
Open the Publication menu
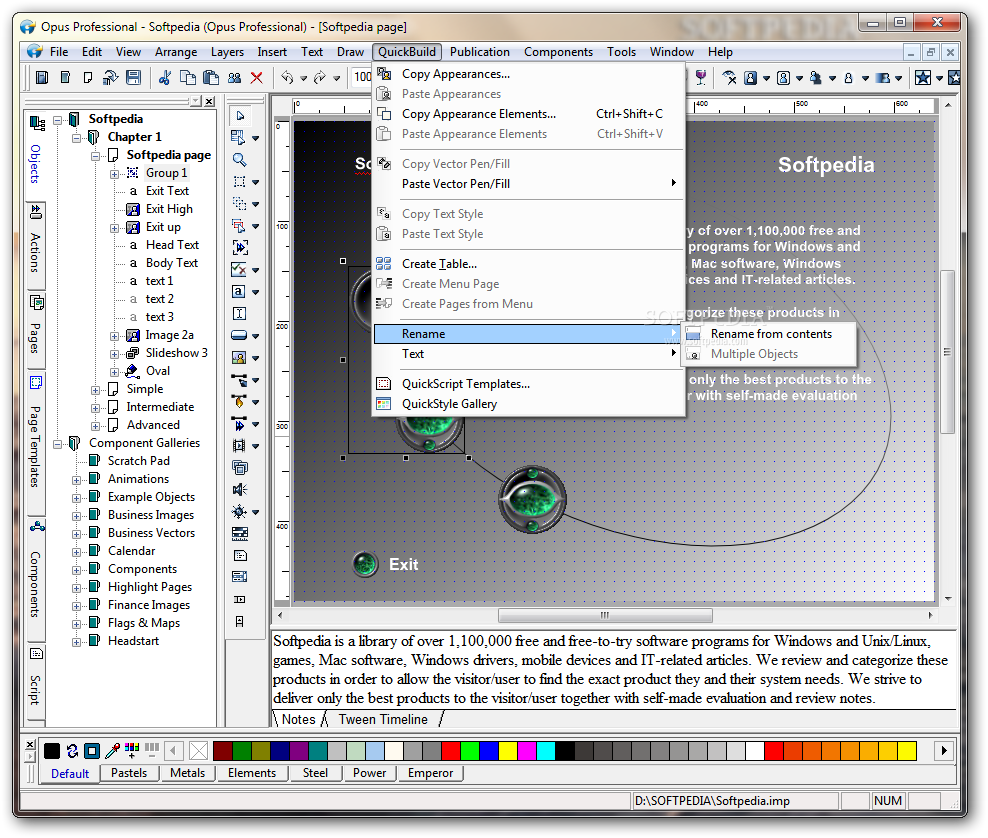click(480, 52)
